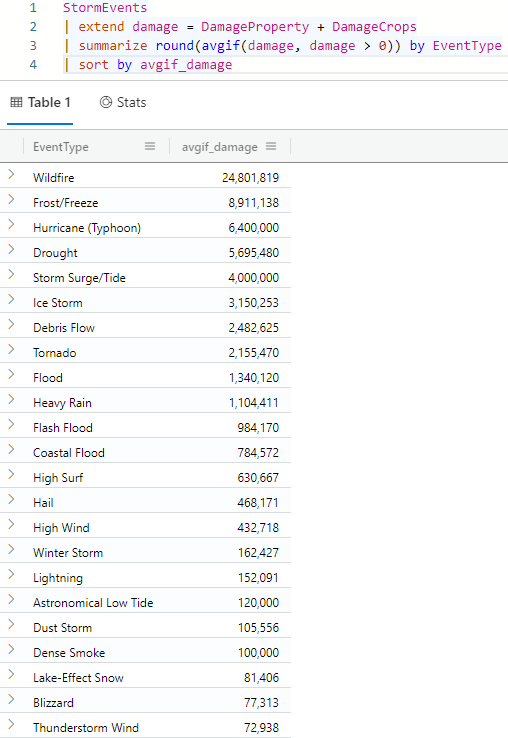The width and height of the screenshot is (508, 738).
Task: Expand the Lightning row chevron
Action: (x=11, y=574)
